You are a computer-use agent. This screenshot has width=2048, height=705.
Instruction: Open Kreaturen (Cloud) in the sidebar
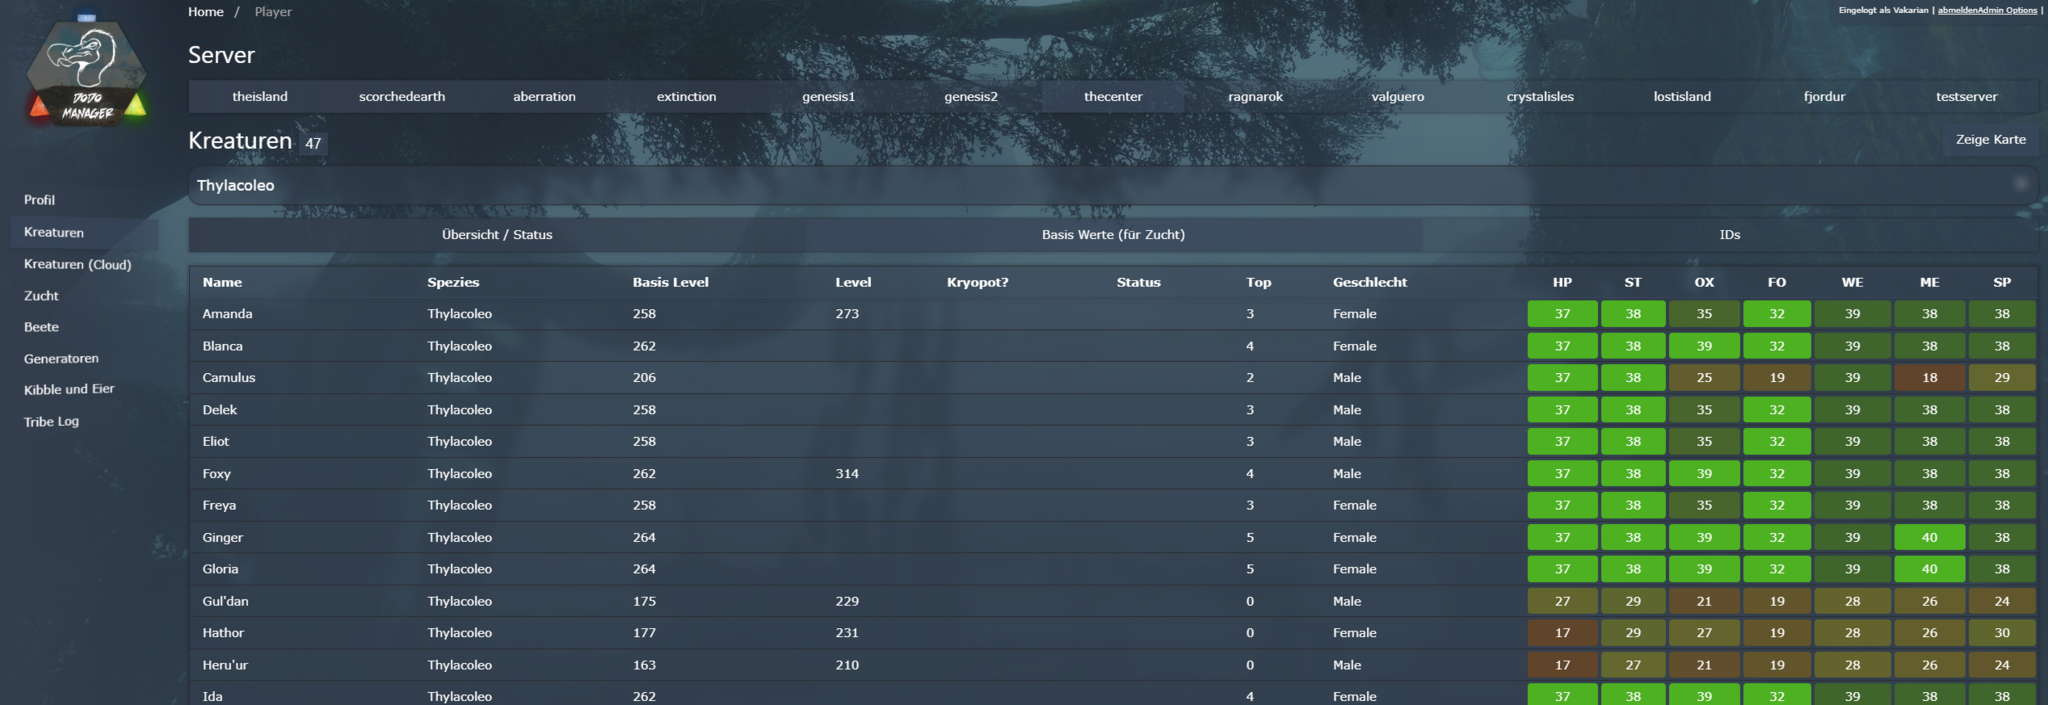77,265
